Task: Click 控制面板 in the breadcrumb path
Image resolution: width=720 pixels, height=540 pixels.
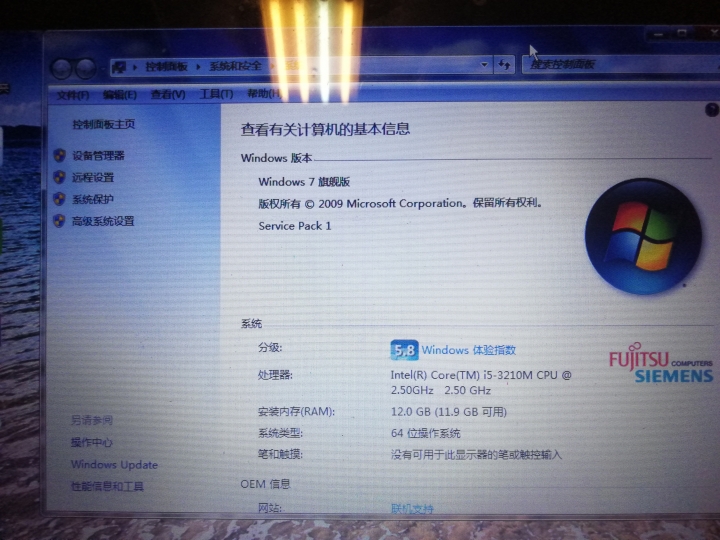Action: pyautogui.click(x=166, y=67)
